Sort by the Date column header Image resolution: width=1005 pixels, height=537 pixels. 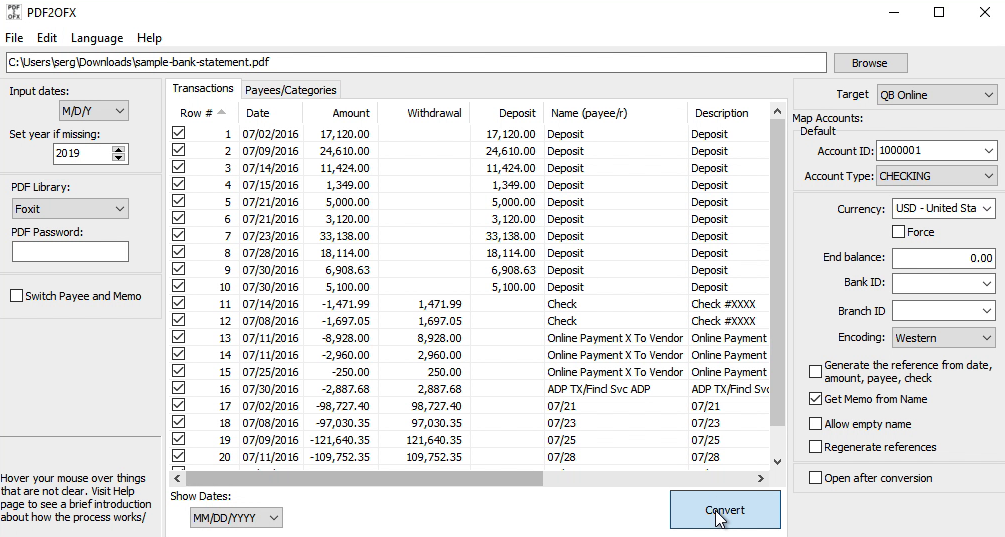(270, 113)
